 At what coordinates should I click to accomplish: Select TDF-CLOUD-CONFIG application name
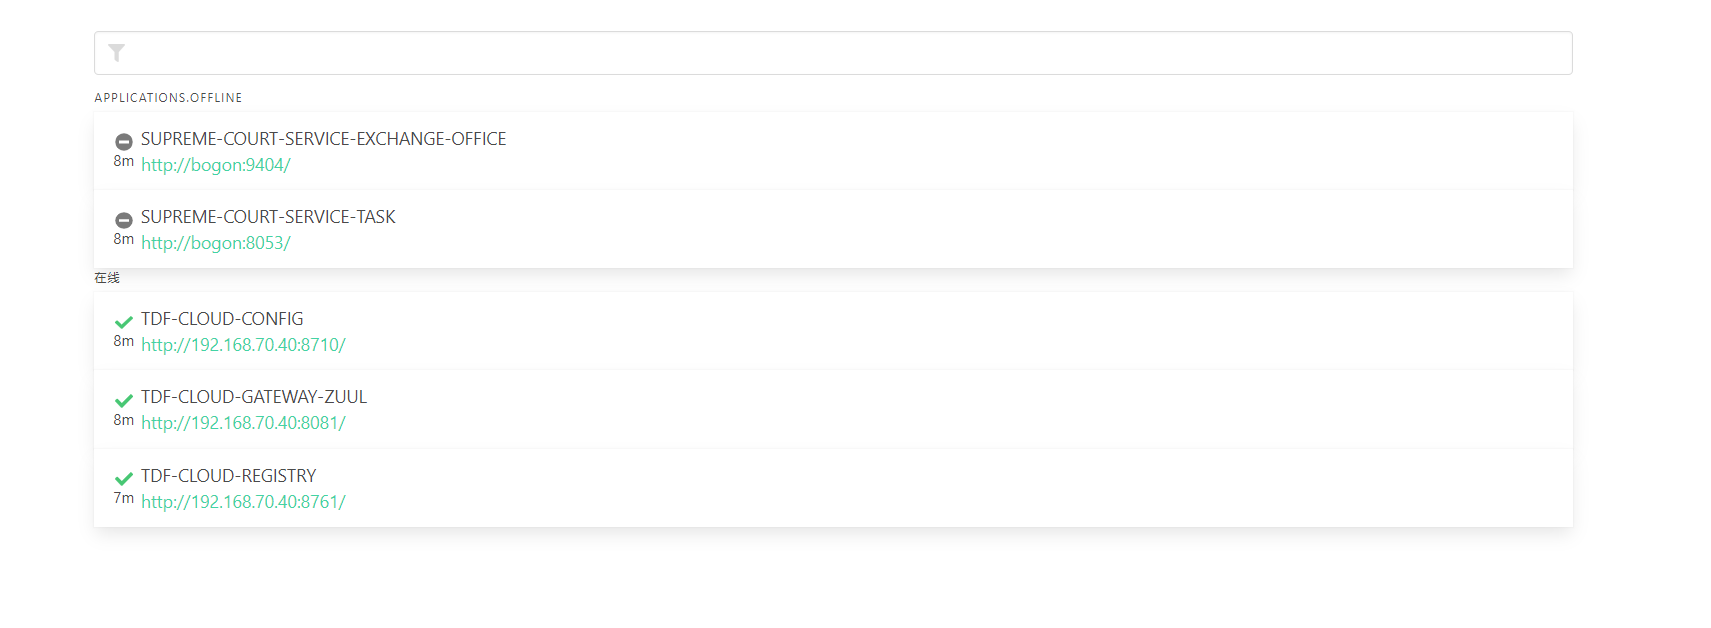pyautogui.click(x=222, y=319)
